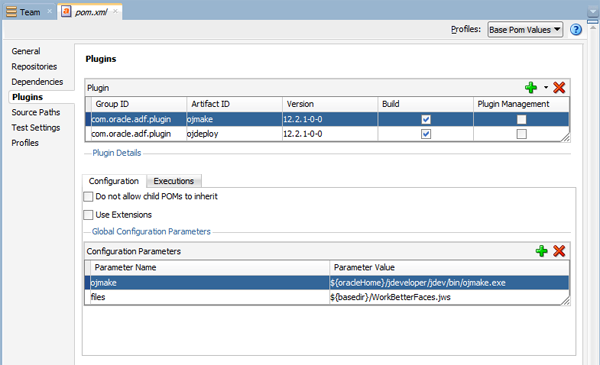This screenshot has height=365, width=600.
Task: Close the Team tab
Action: (49, 11)
